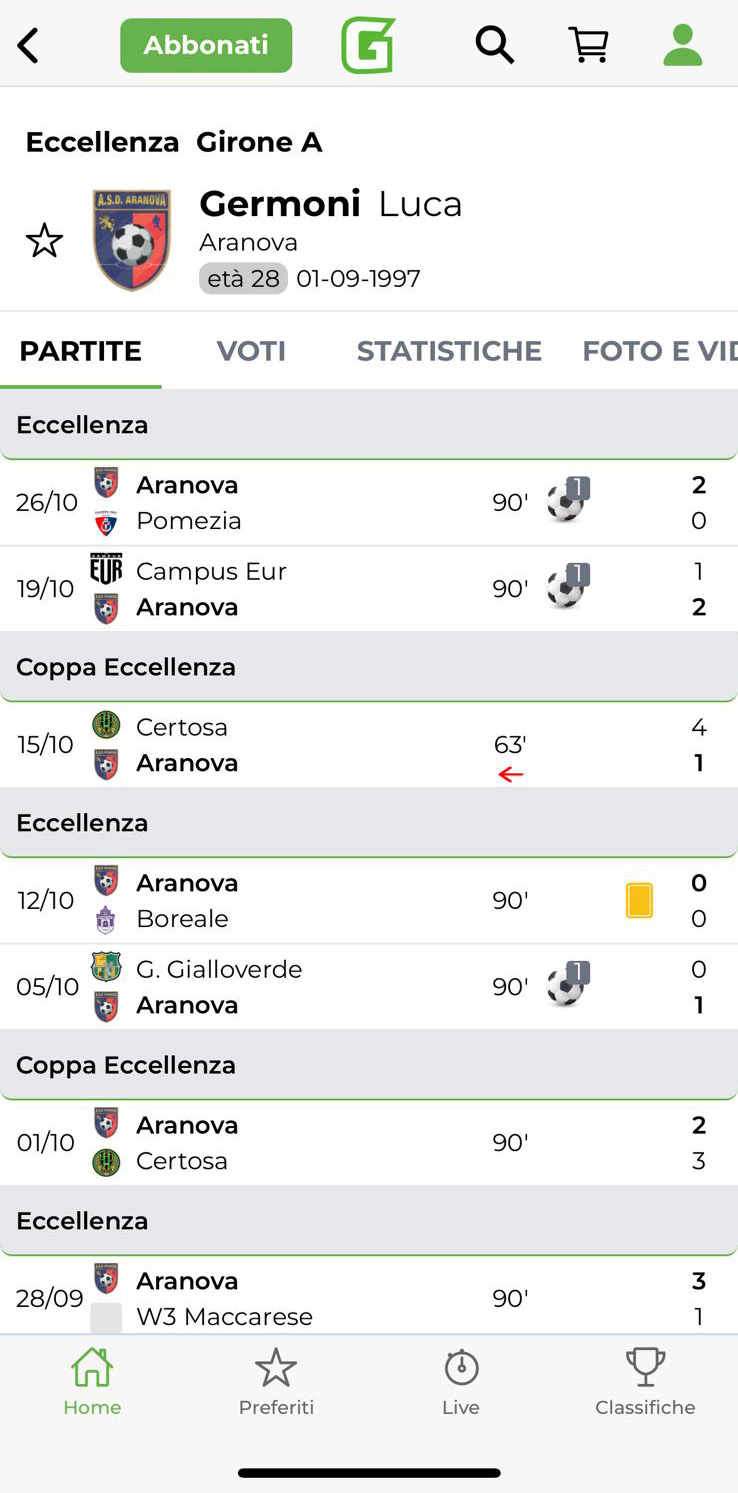Screen dimensions: 738x1493
Task: Open Classifiche trophy in bottom bar
Action: click(645, 1381)
